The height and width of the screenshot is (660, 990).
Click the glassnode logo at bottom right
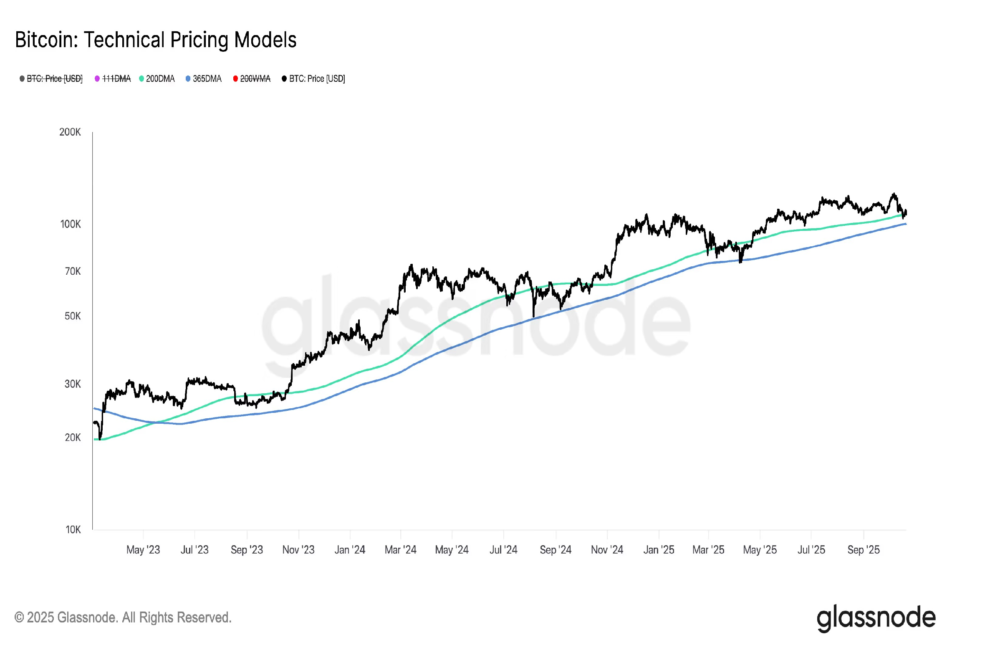click(x=876, y=617)
